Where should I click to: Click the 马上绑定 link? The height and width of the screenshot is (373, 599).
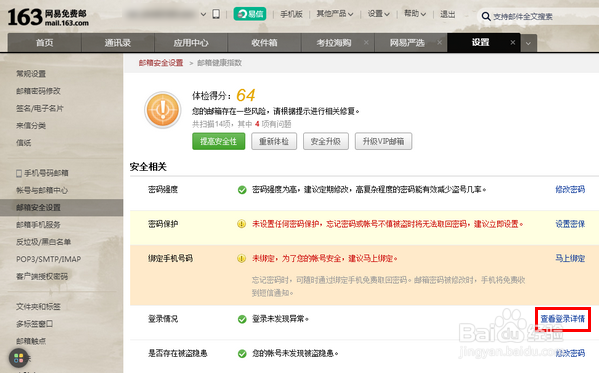pos(570,258)
